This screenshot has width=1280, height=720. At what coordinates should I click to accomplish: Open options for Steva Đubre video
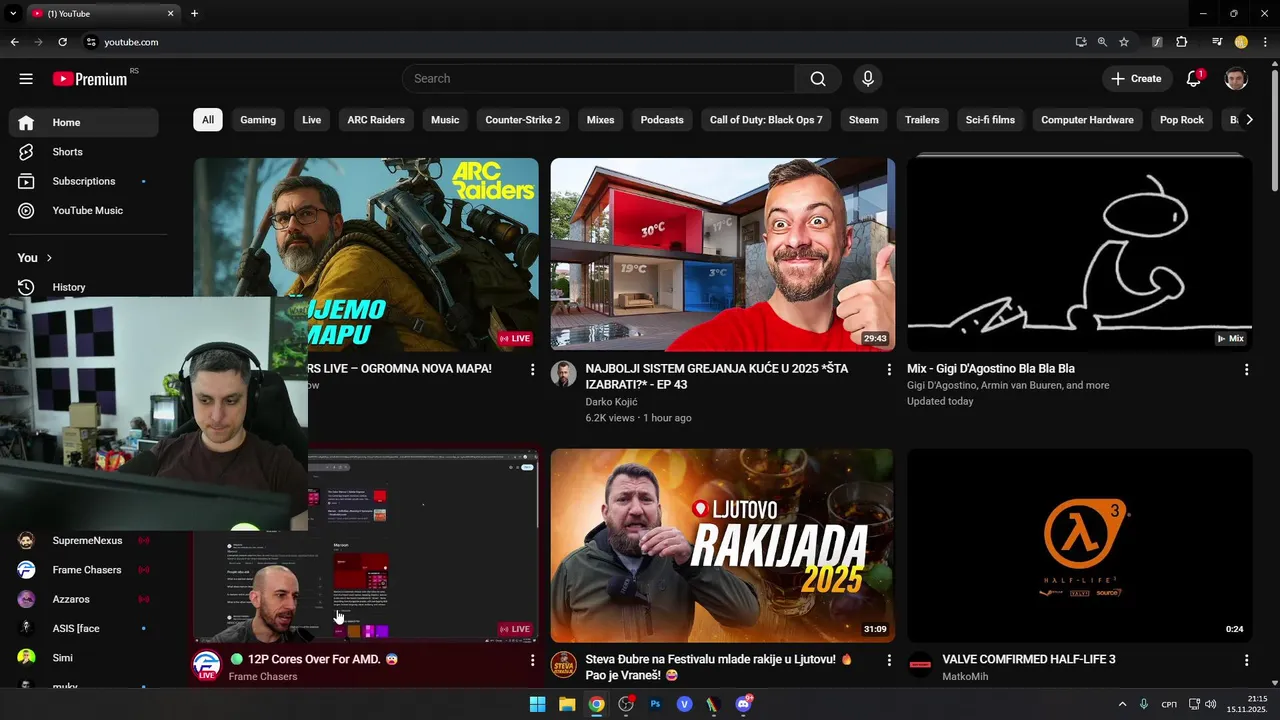click(x=889, y=661)
